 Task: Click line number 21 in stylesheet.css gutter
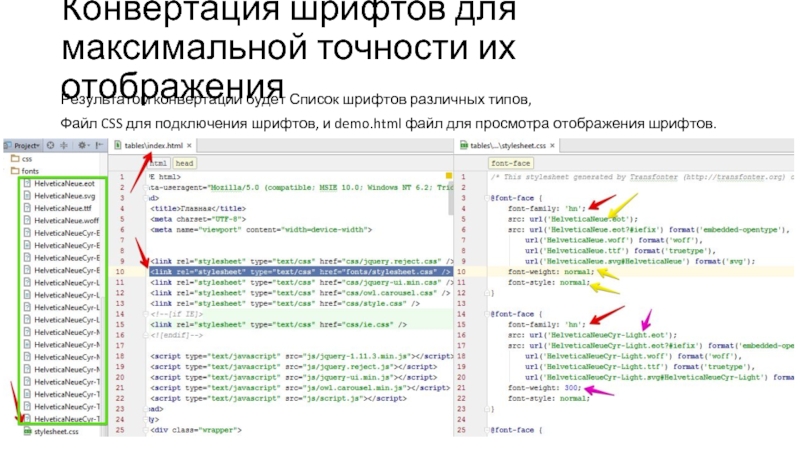coord(461,388)
